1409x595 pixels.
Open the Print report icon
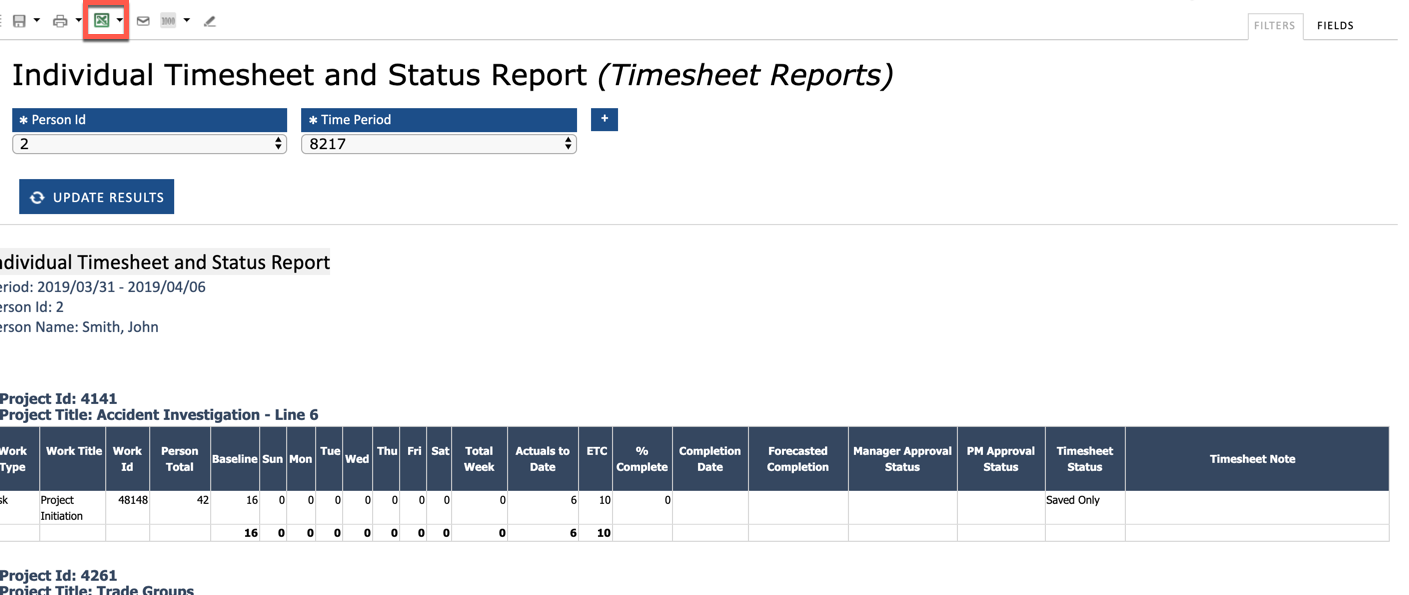click(60, 20)
